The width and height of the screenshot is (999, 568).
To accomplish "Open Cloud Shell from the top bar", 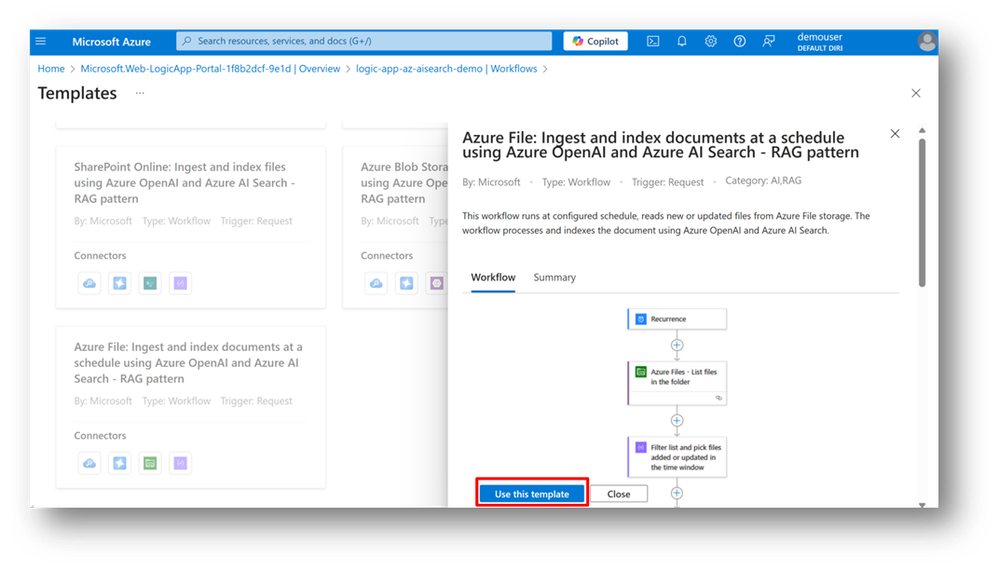I will [653, 41].
